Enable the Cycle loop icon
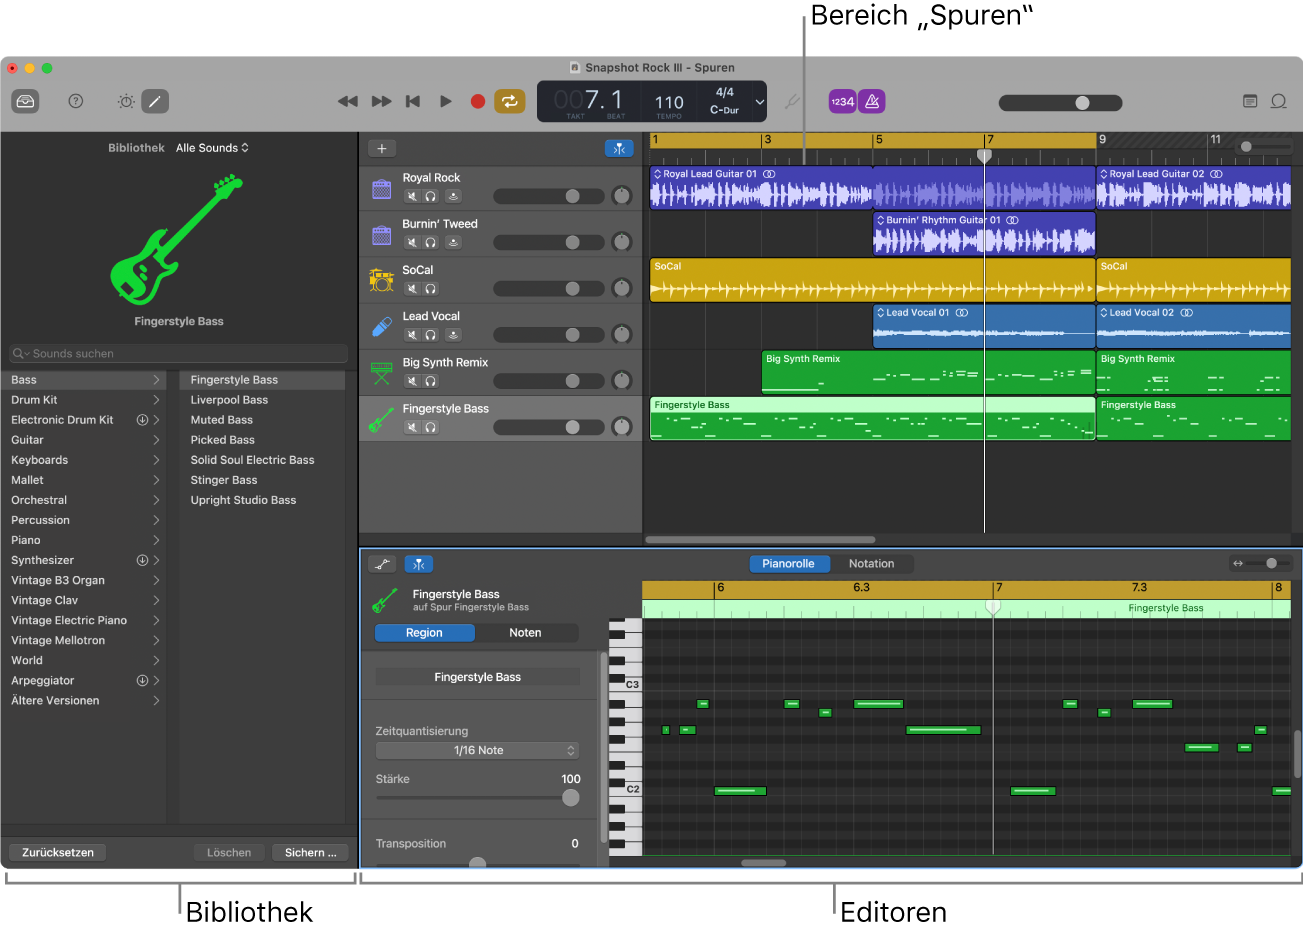The width and height of the screenshot is (1303, 934). (x=510, y=101)
